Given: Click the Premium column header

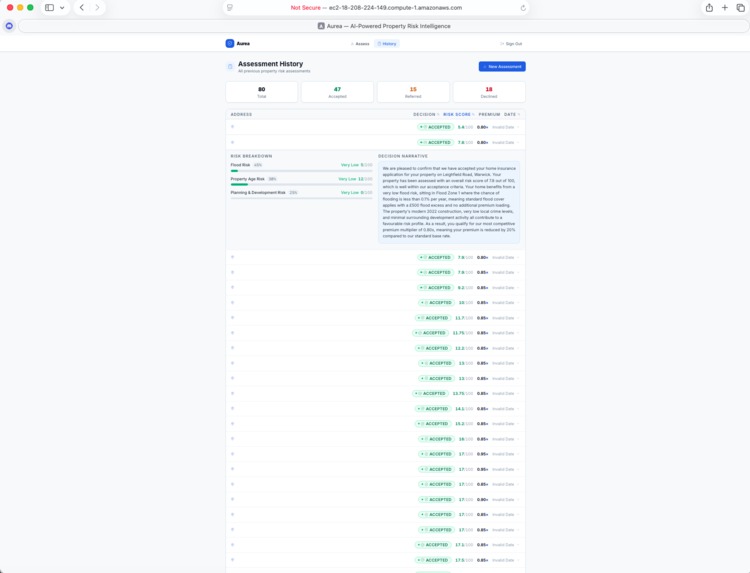Looking at the screenshot, I should [489, 114].
